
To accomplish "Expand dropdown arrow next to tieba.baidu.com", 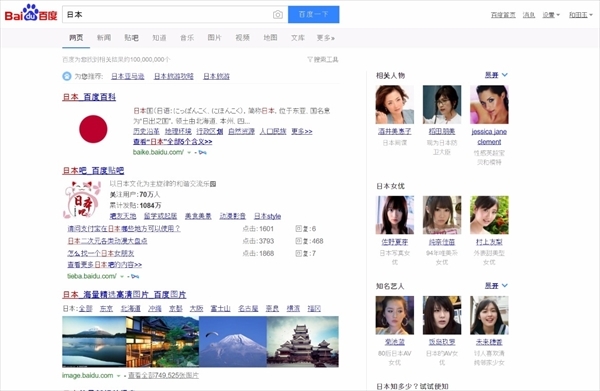I will (x=122, y=276).
